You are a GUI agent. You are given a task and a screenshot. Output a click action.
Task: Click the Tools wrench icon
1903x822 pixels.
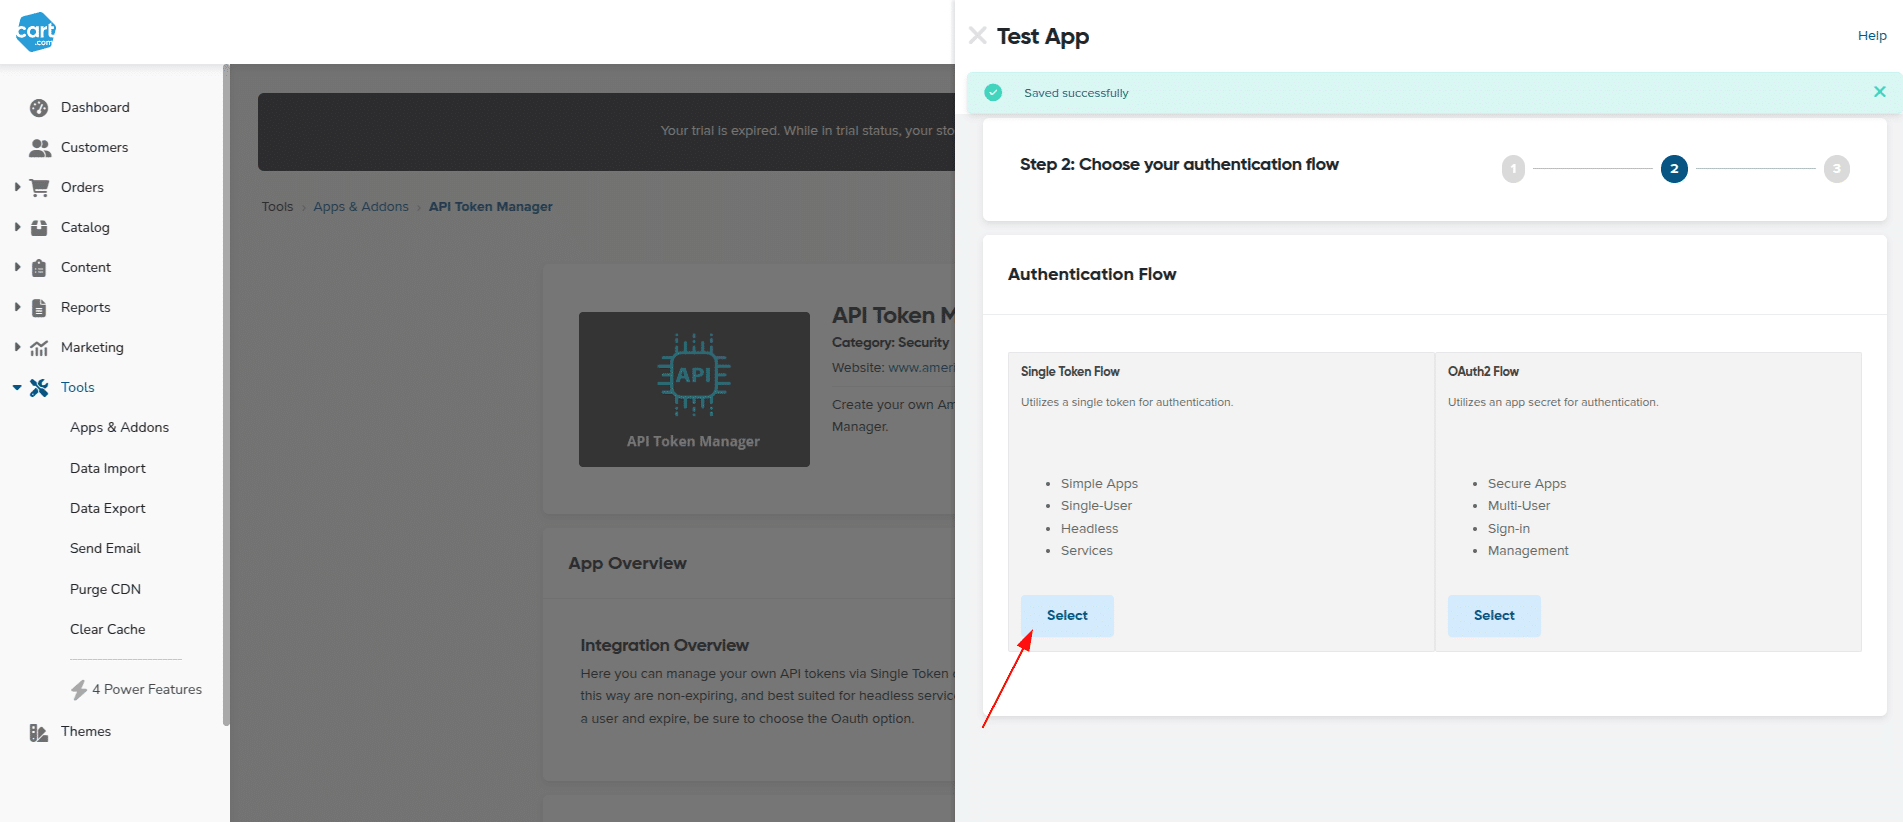click(39, 388)
